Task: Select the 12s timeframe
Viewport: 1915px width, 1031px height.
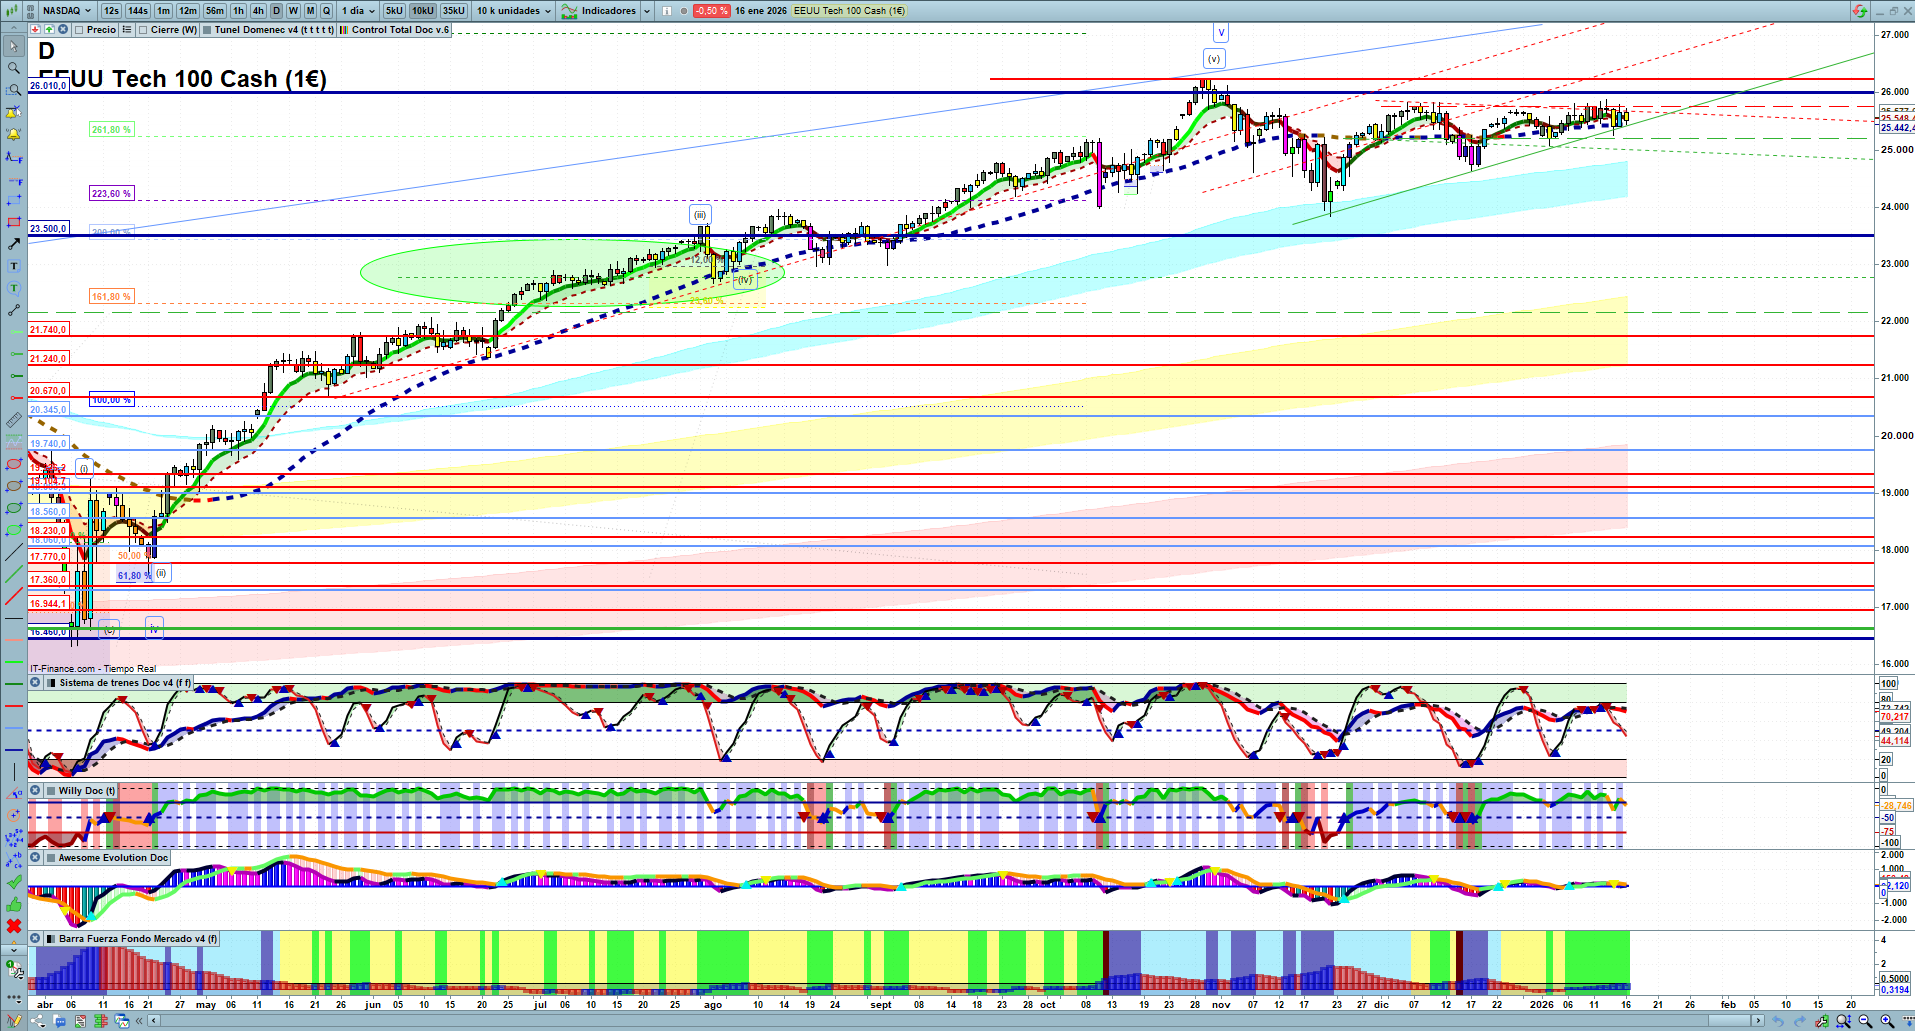Action: pyautogui.click(x=111, y=11)
